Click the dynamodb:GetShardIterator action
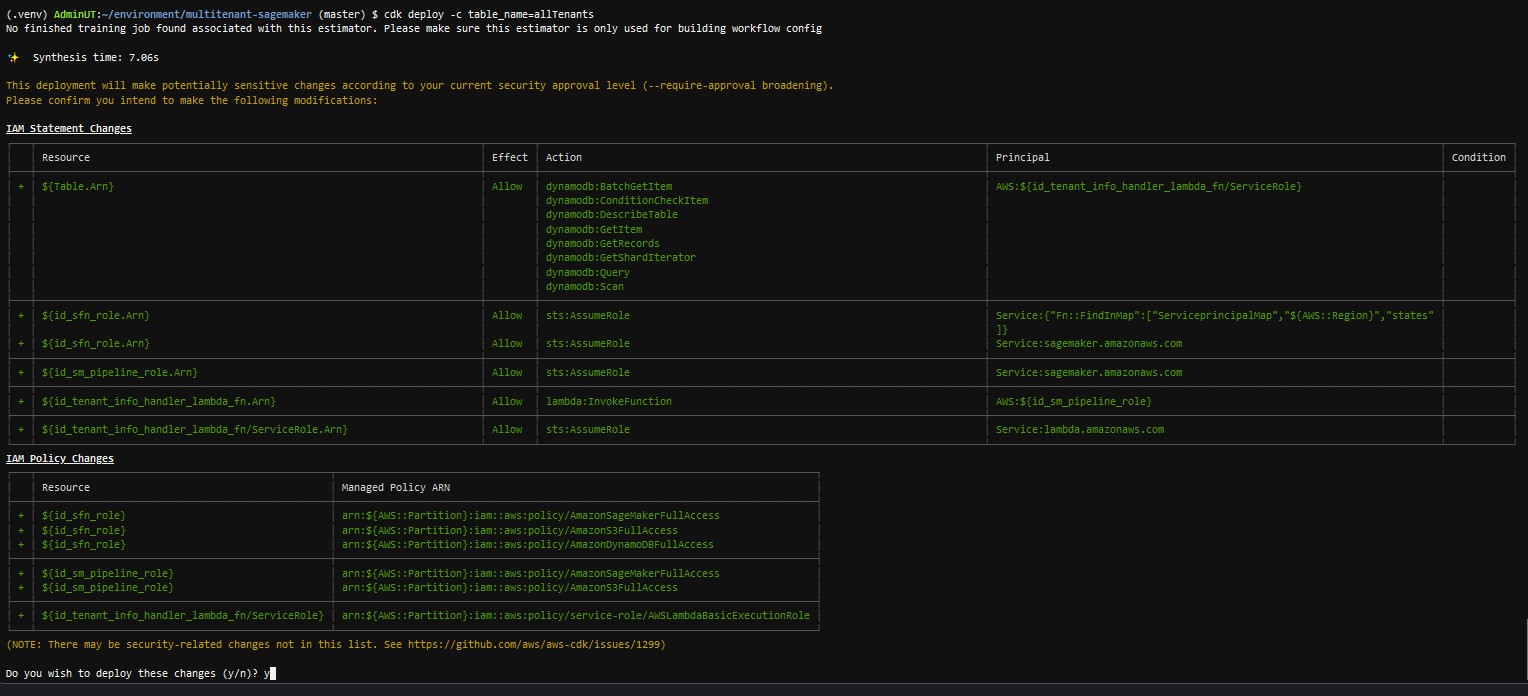Viewport: 1528px width, 696px height. point(621,258)
